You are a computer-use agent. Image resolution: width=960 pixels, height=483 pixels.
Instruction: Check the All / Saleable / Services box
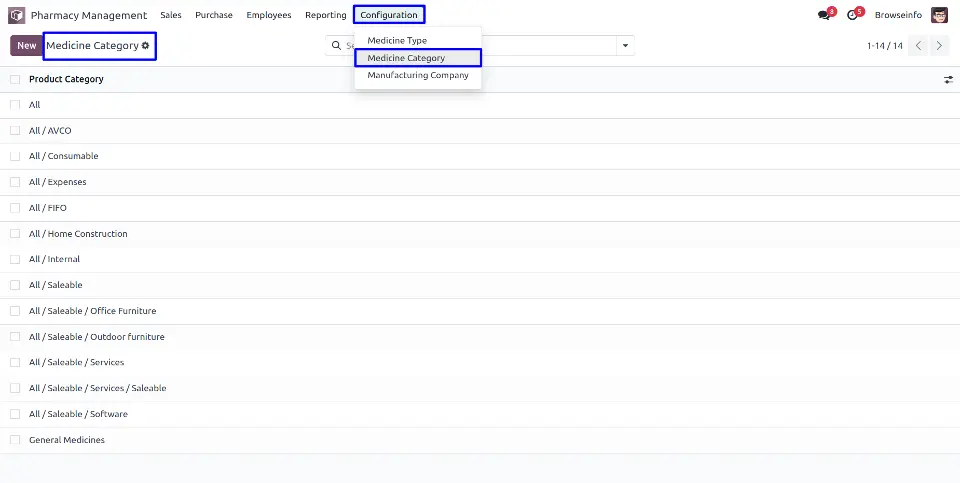pyautogui.click(x=15, y=362)
